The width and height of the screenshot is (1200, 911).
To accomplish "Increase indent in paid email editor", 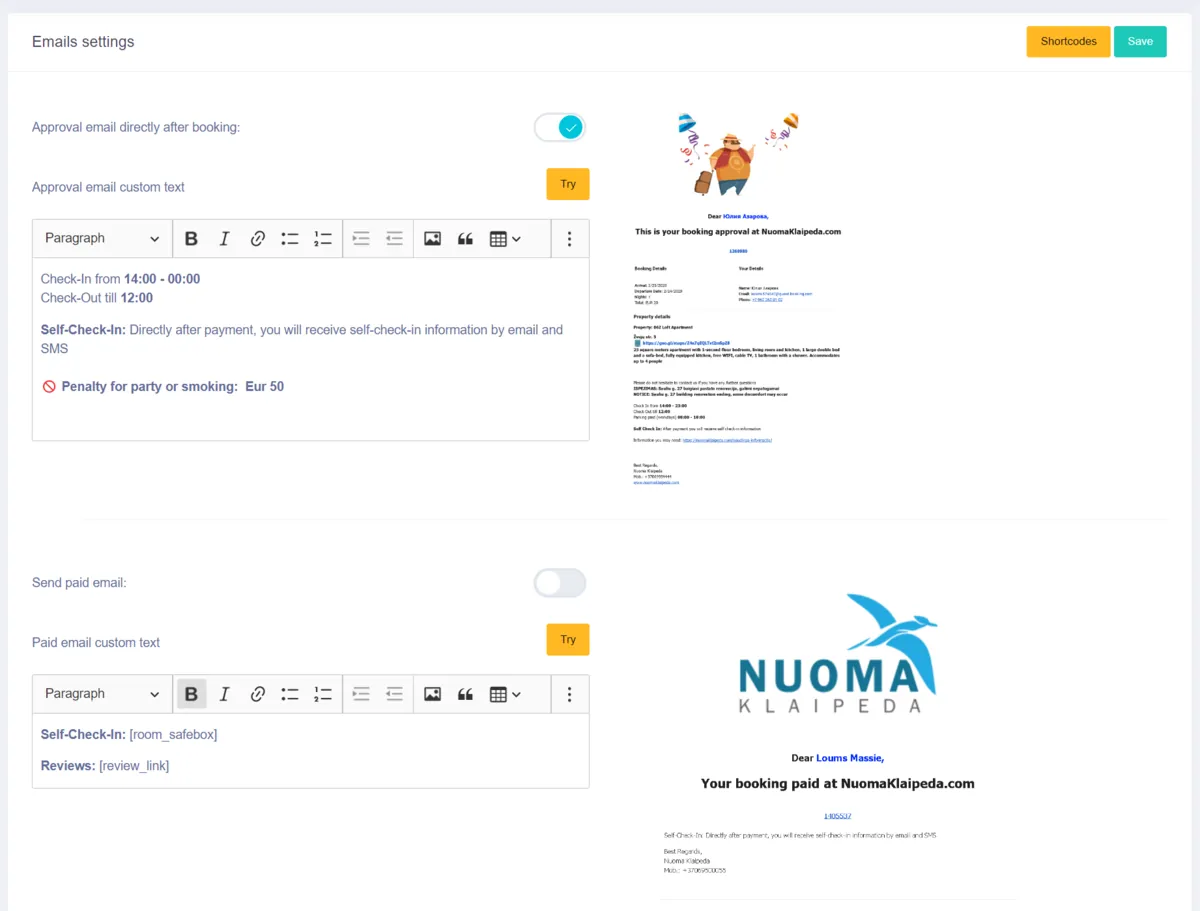I will [x=362, y=694].
